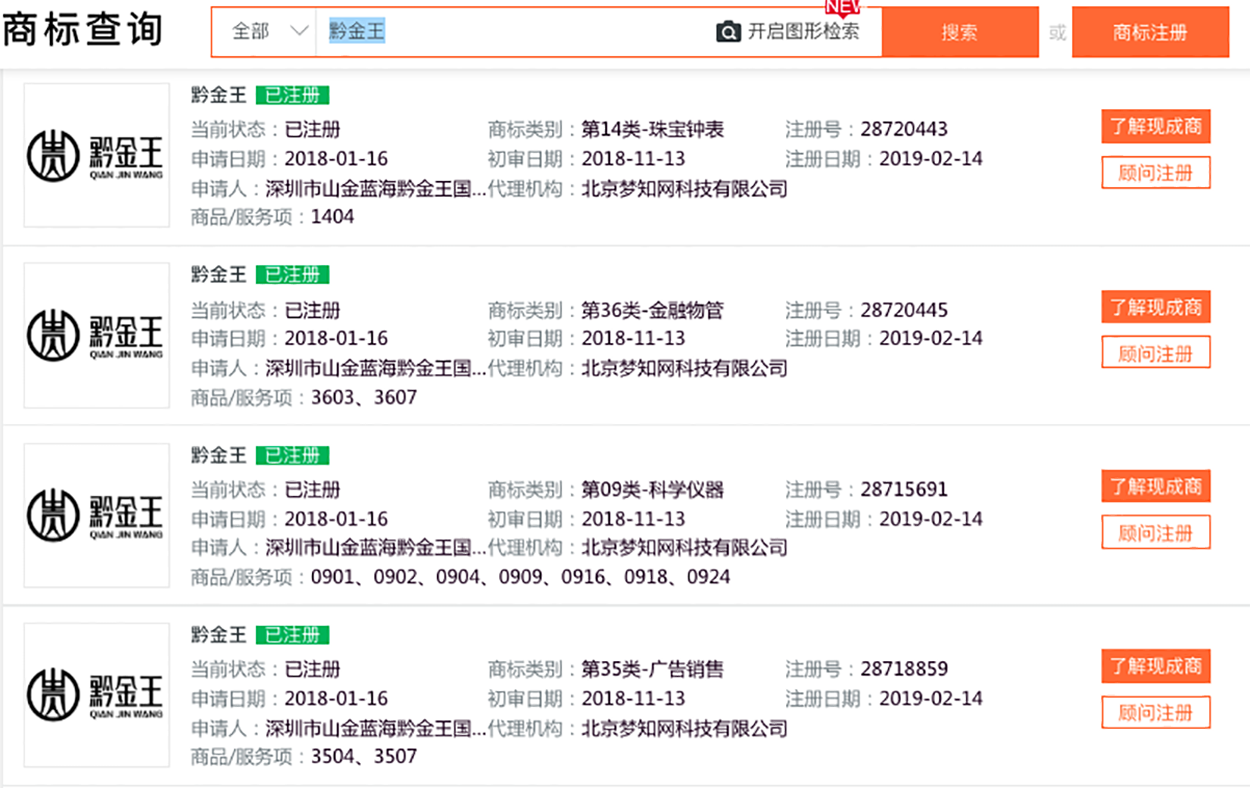Click the 已注册 badge in the 珠宝钟表 entry
The image size is (1250, 788).
point(292,95)
